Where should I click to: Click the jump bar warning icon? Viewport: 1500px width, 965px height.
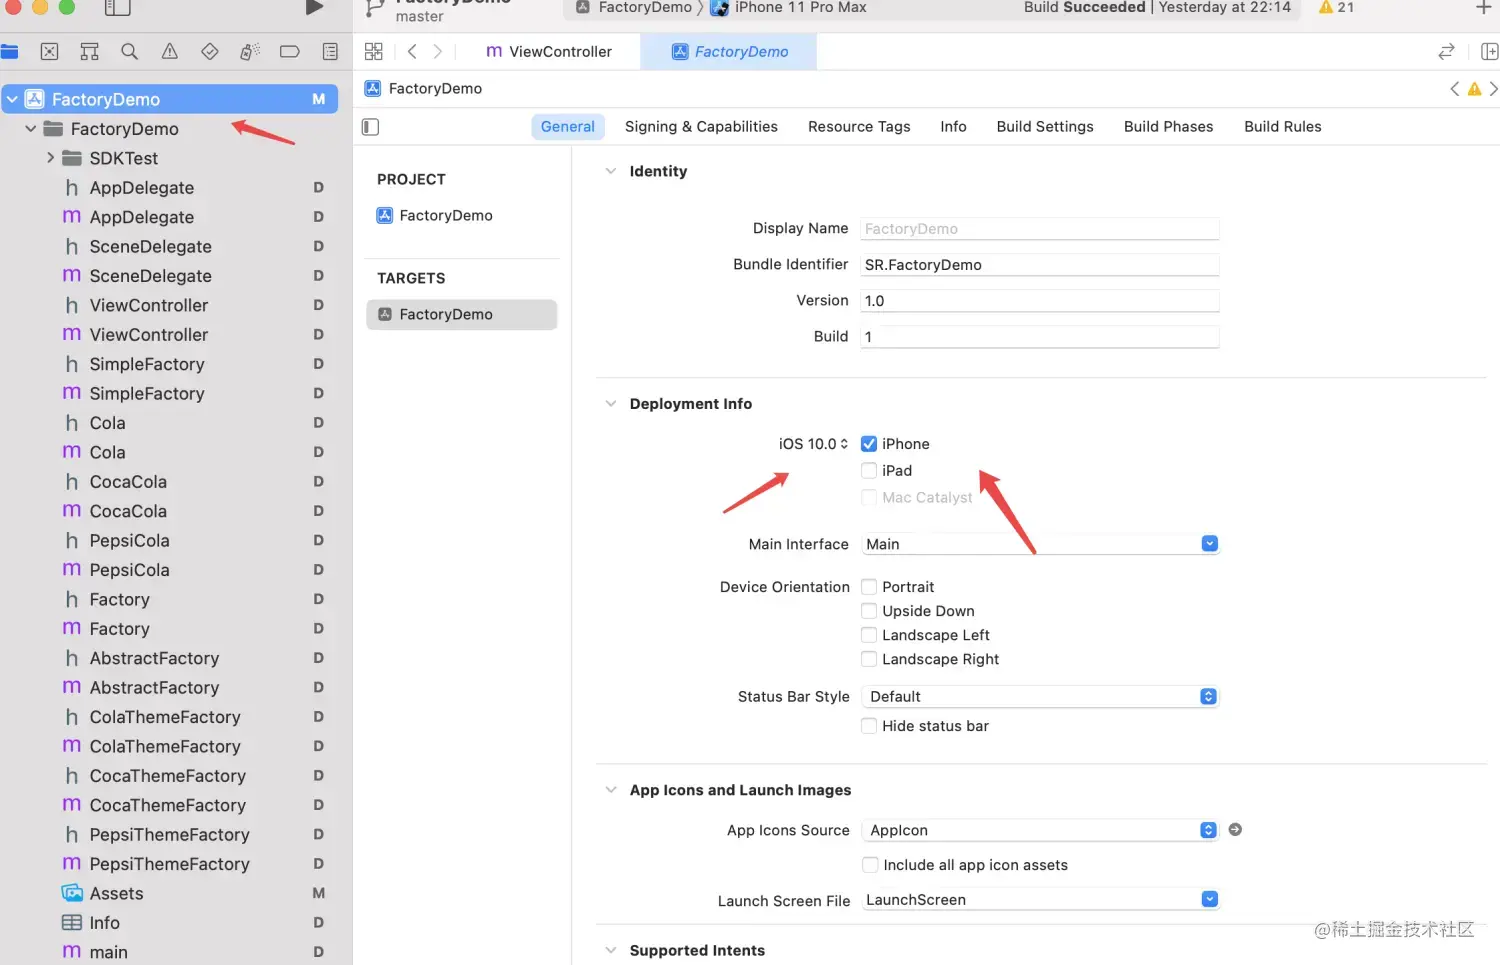[1474, 89]
